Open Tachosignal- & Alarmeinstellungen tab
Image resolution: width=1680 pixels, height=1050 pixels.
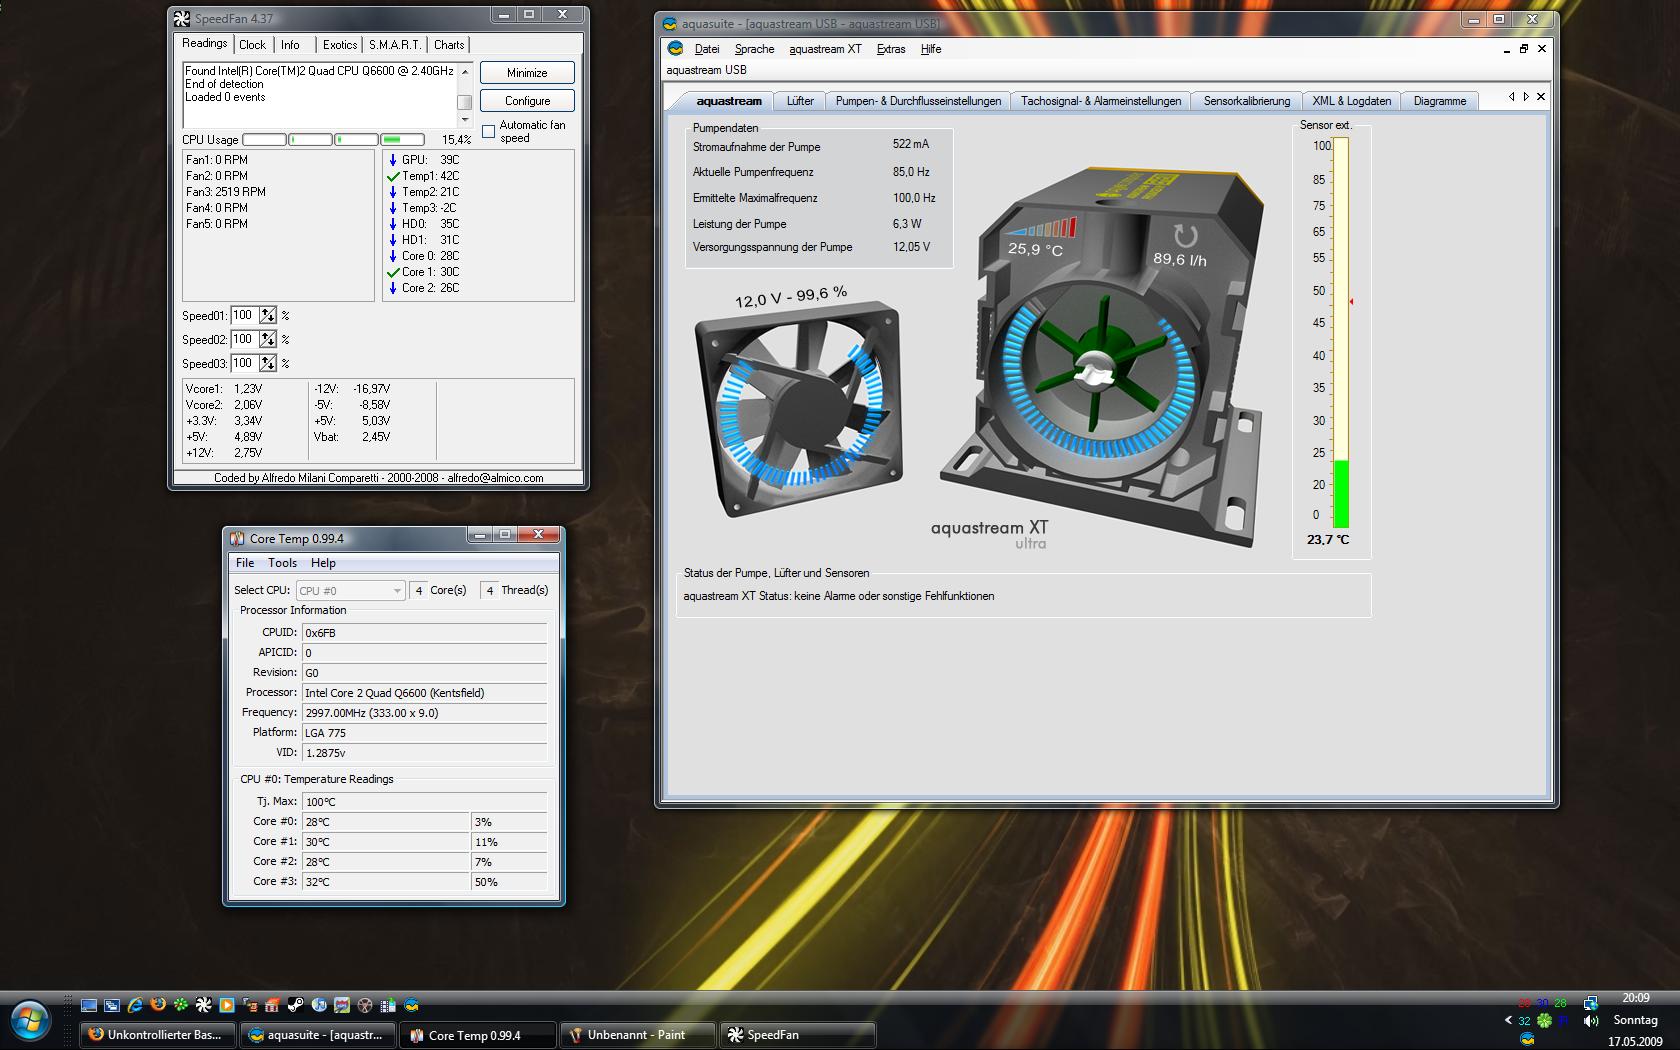[1100, 101]
